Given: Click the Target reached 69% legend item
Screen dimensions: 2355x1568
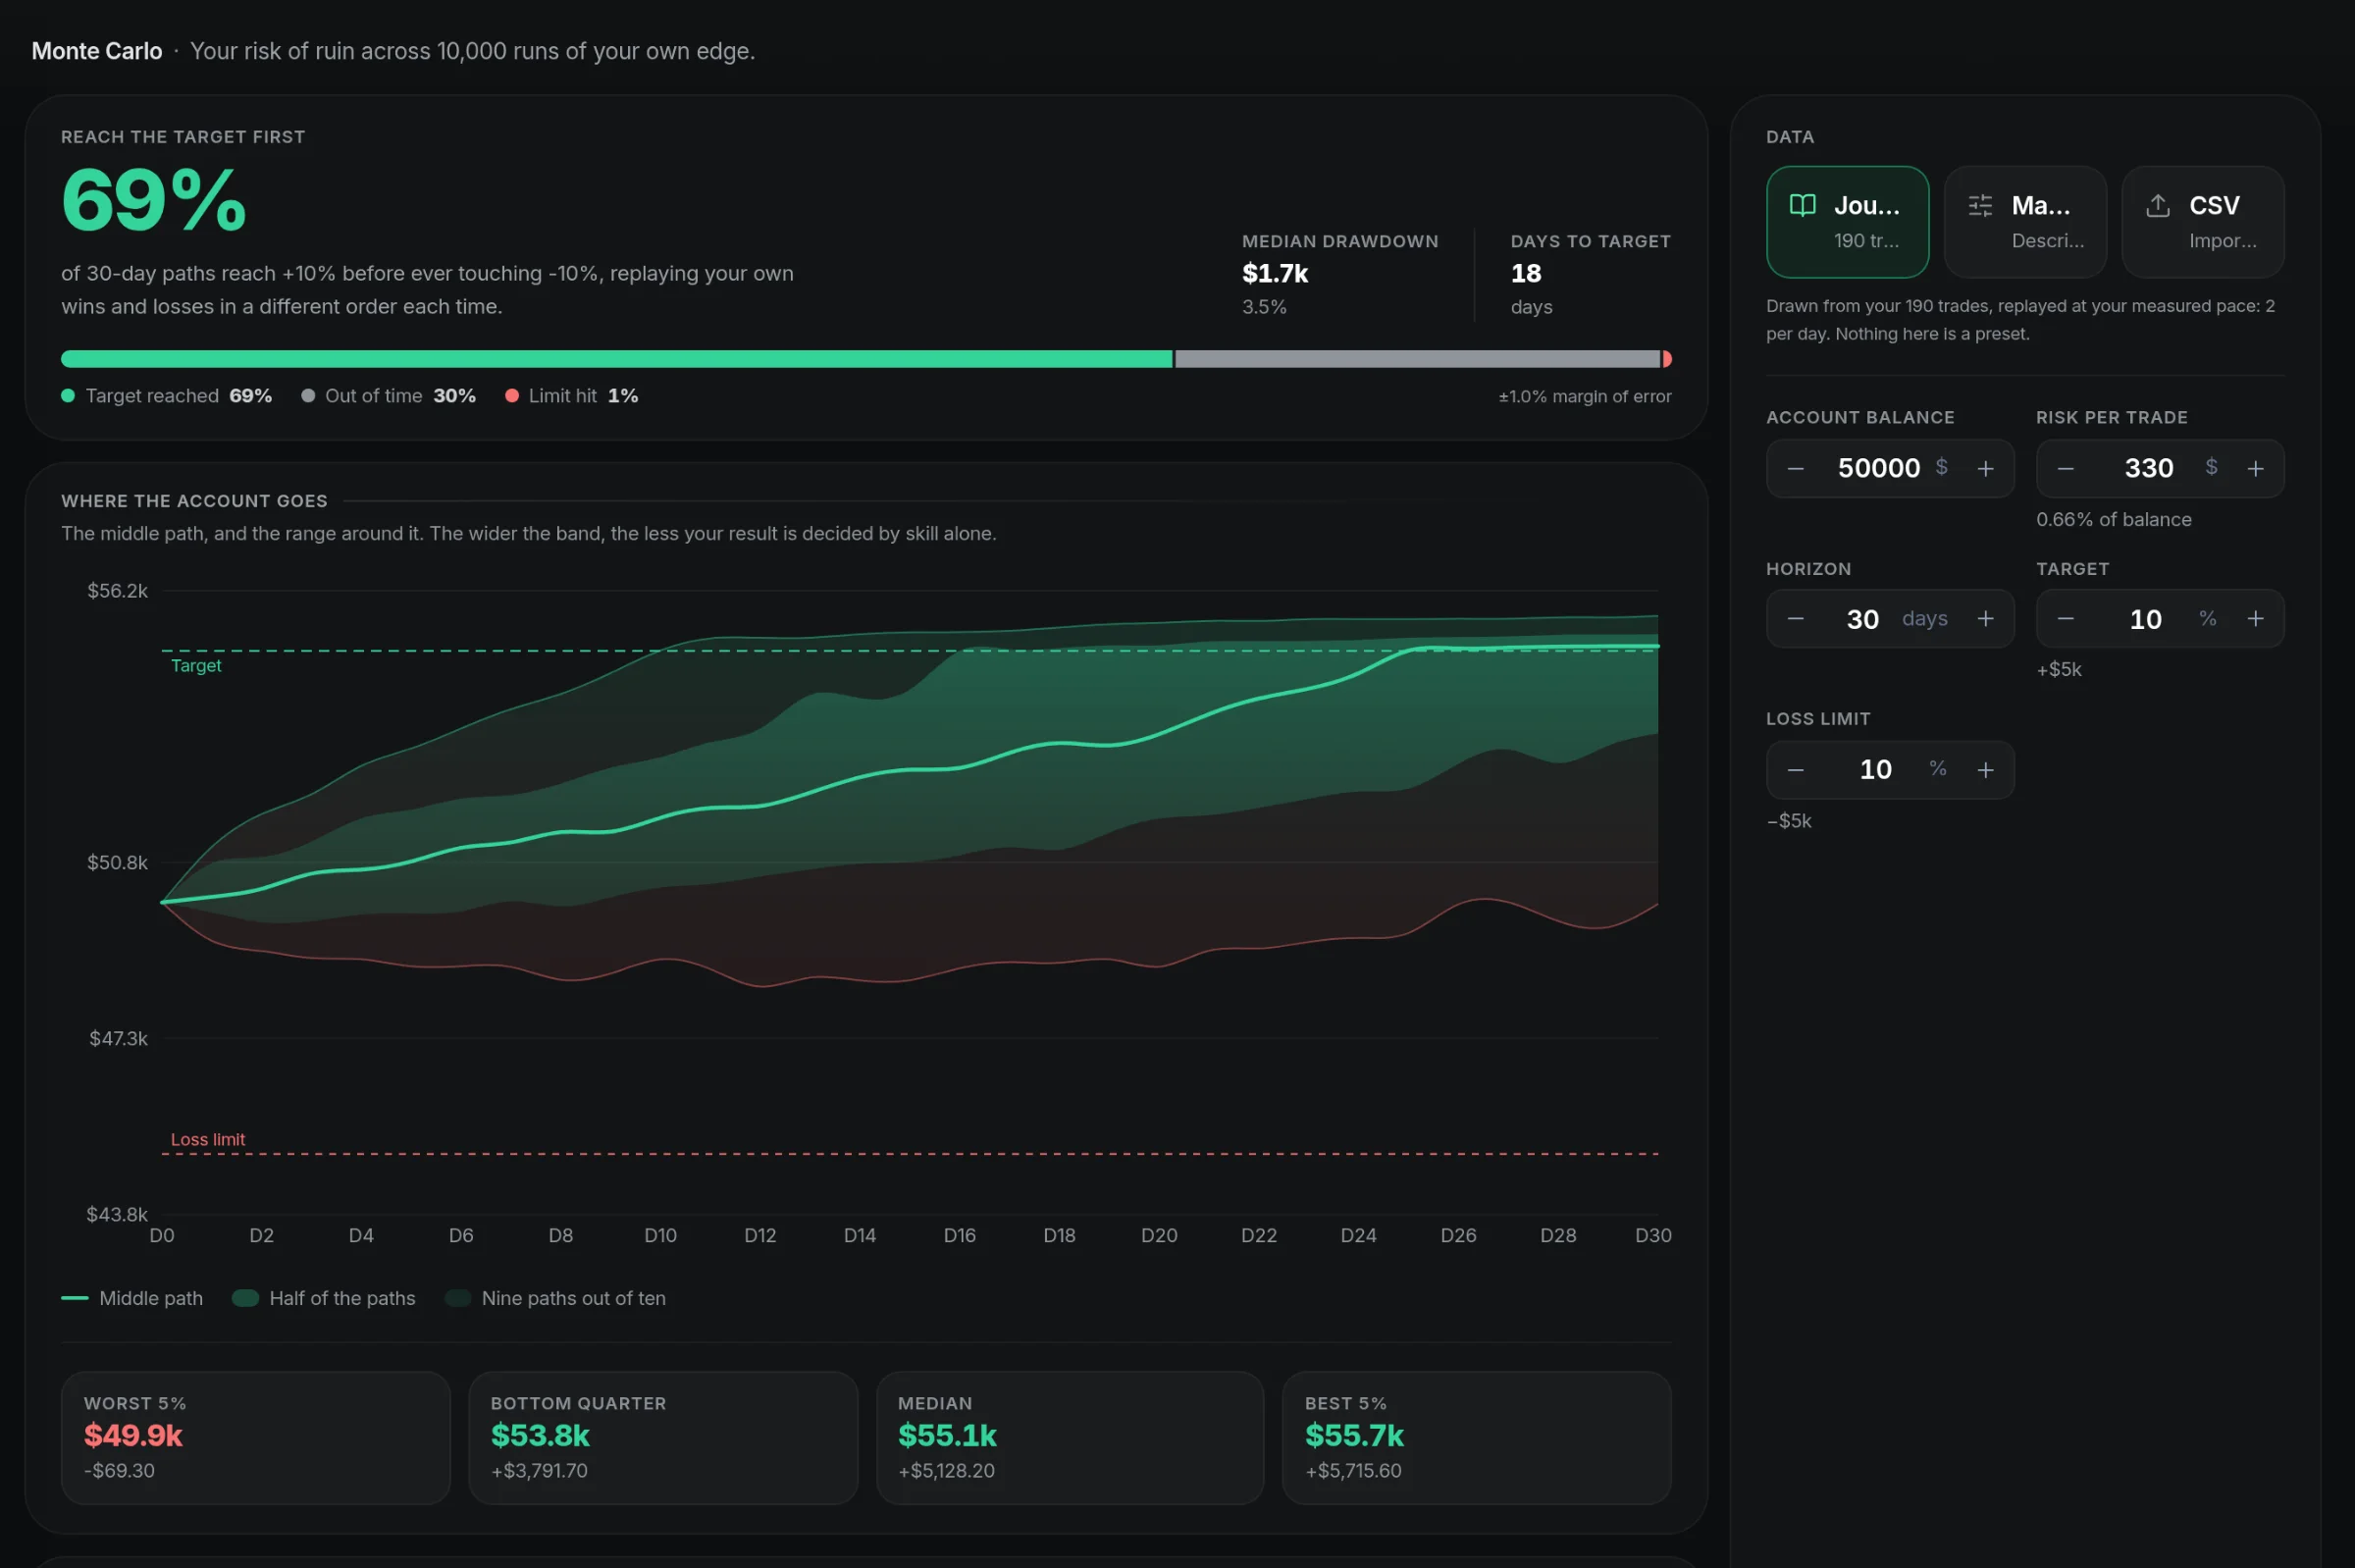Looking at the screenshot, I should tap(167, 396).
